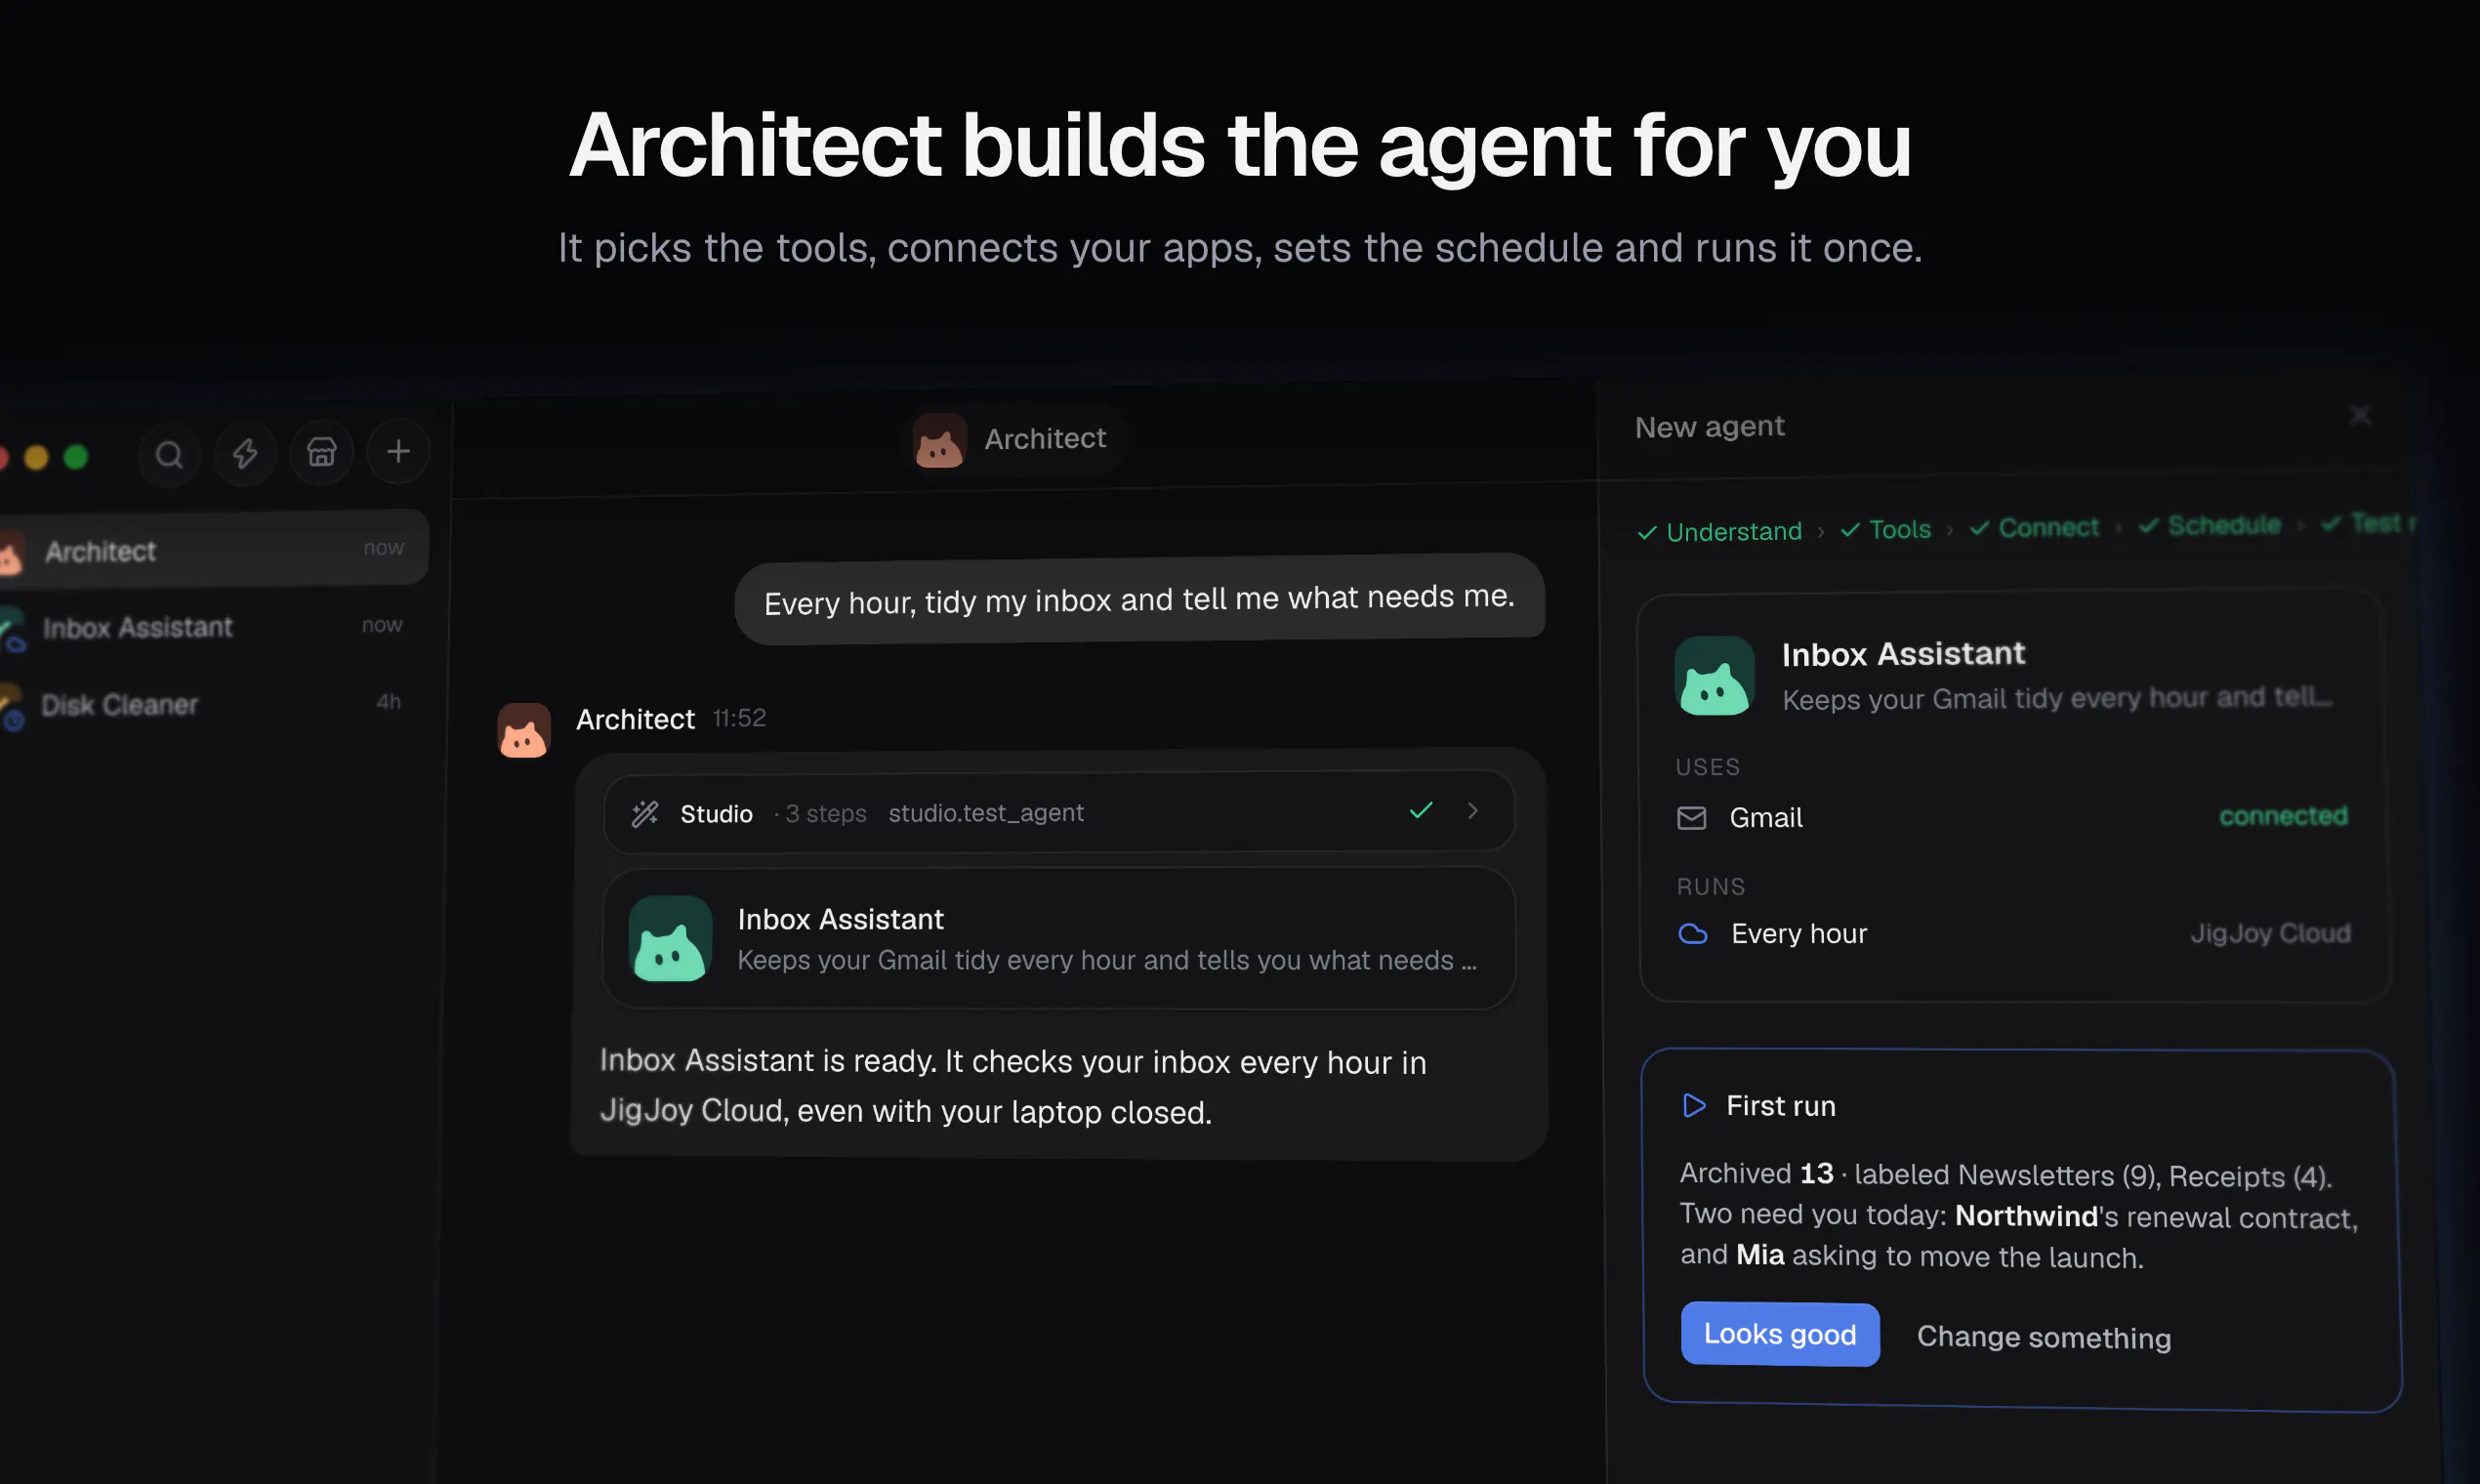2480x1484 pixels.
Task: Go to the Schedule step
Action: point(2210,526)
